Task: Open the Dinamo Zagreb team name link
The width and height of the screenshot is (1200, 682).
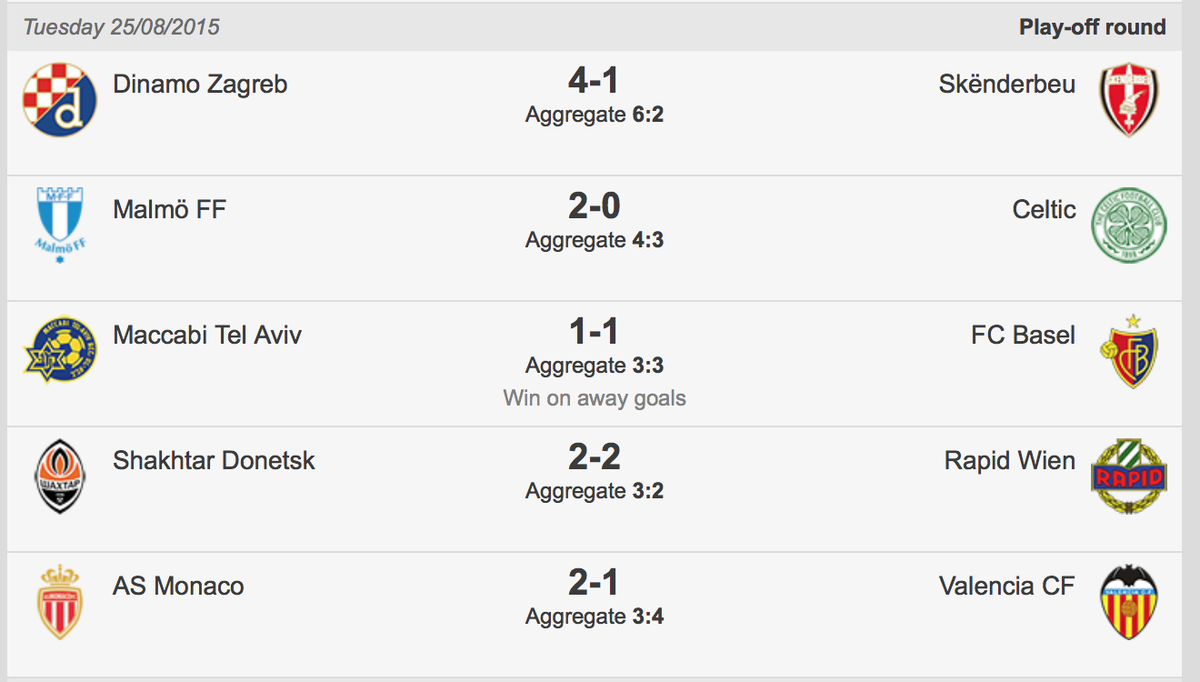Action: 200,84
